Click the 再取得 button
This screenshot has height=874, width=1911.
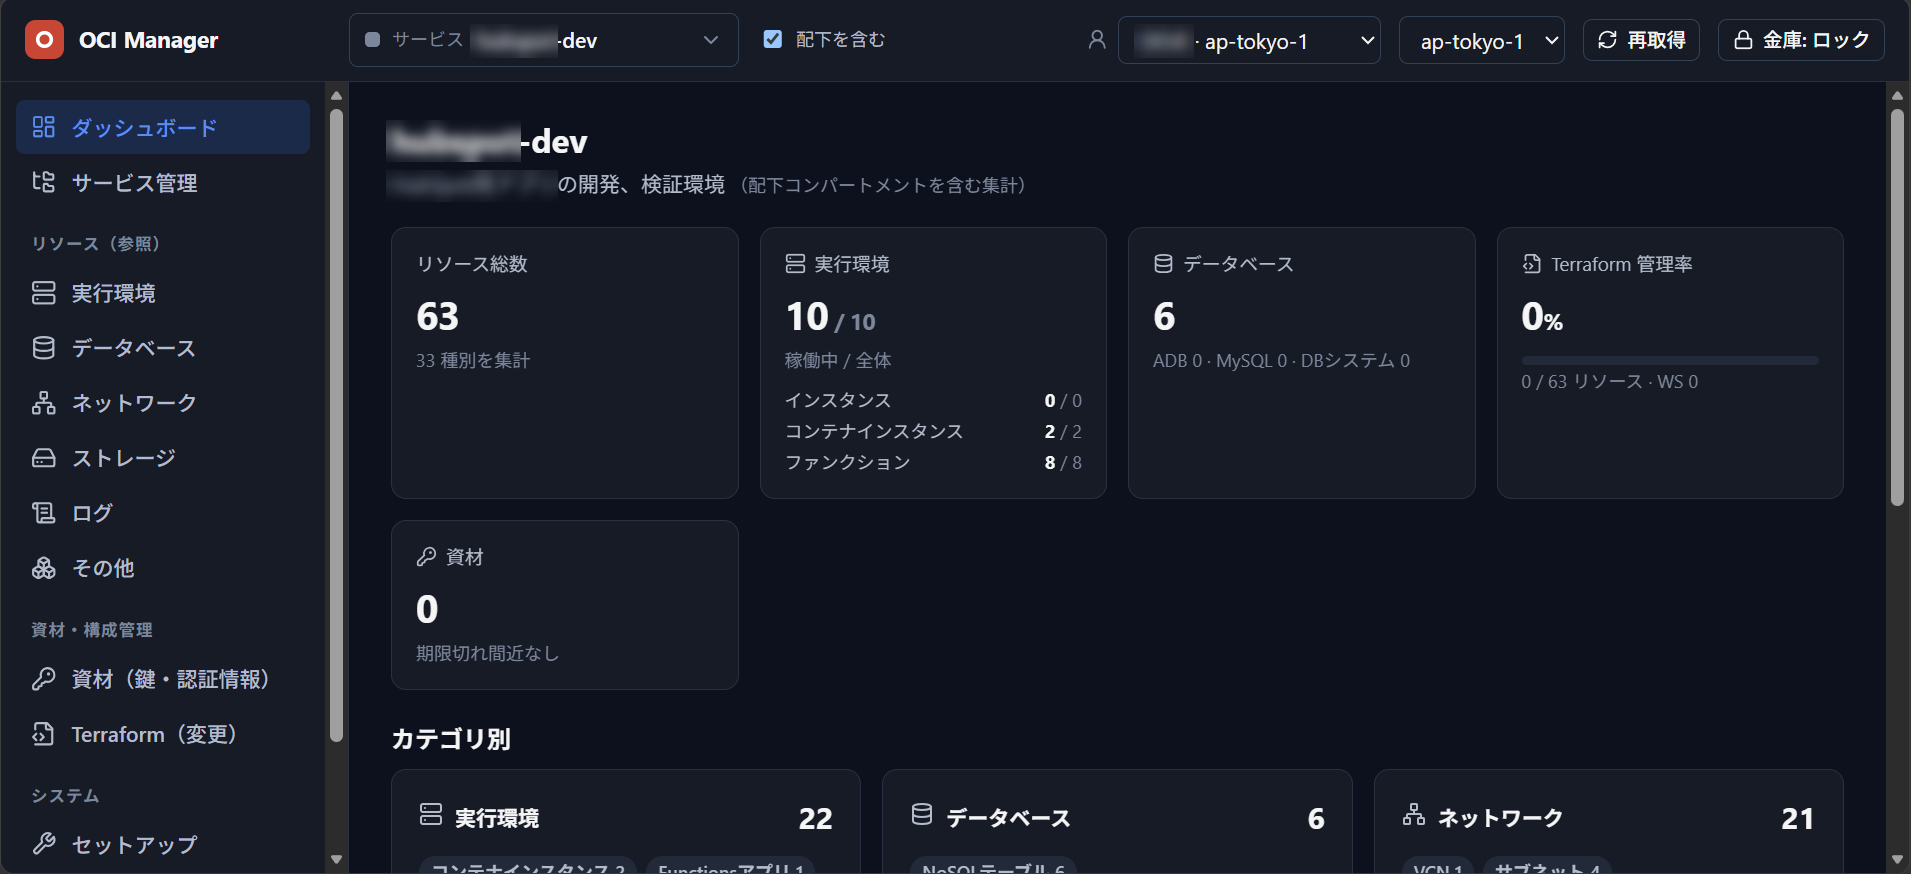coord(1641,40)
